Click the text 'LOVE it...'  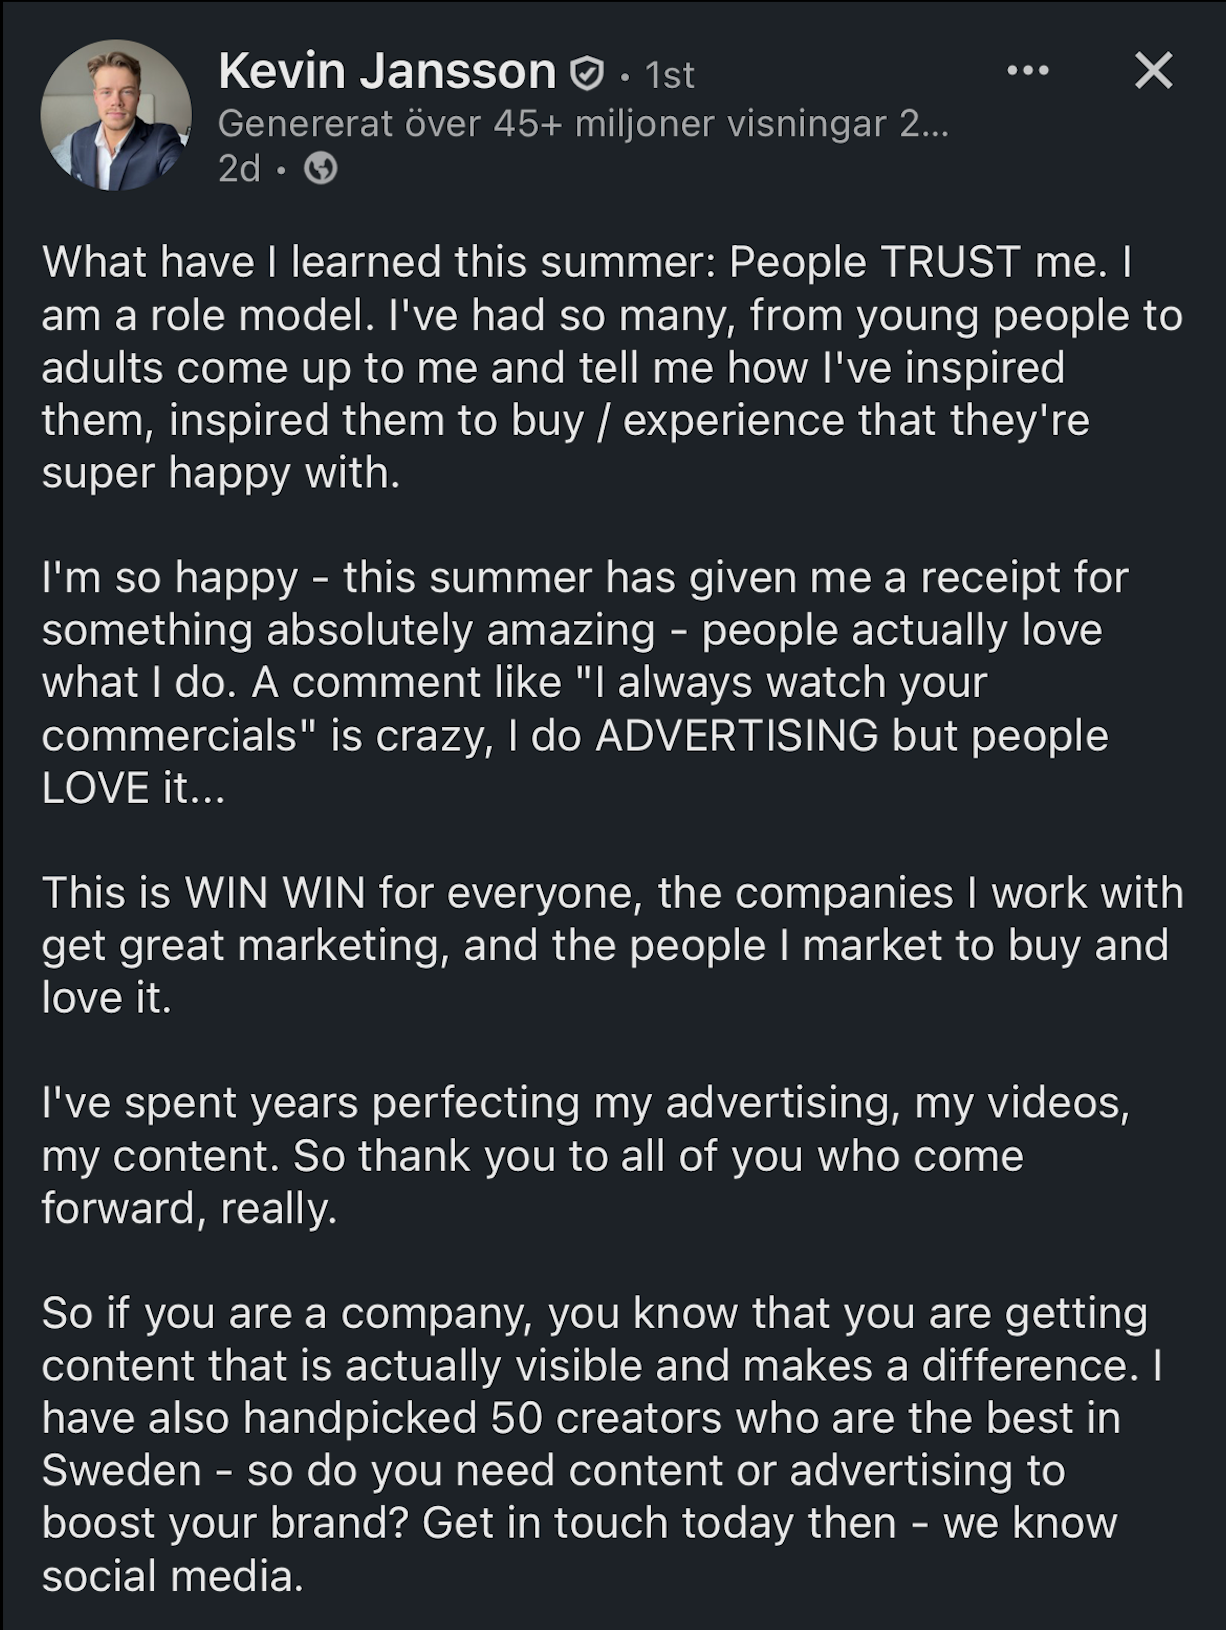134,789
